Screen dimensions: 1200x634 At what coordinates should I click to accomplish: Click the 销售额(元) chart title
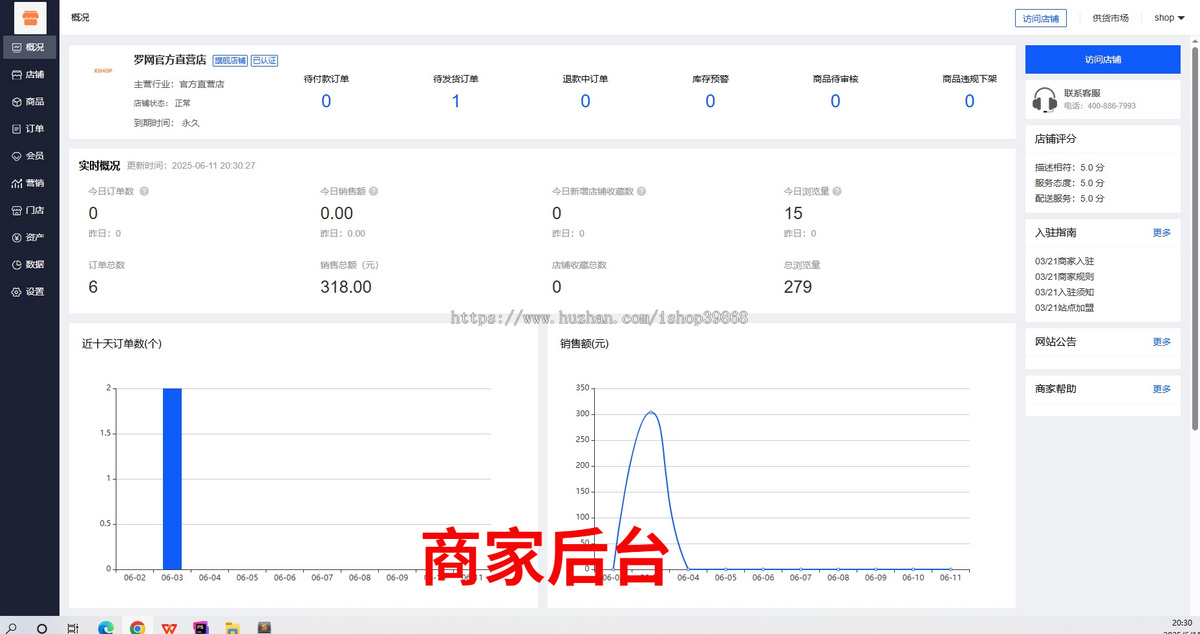[584, 344]
